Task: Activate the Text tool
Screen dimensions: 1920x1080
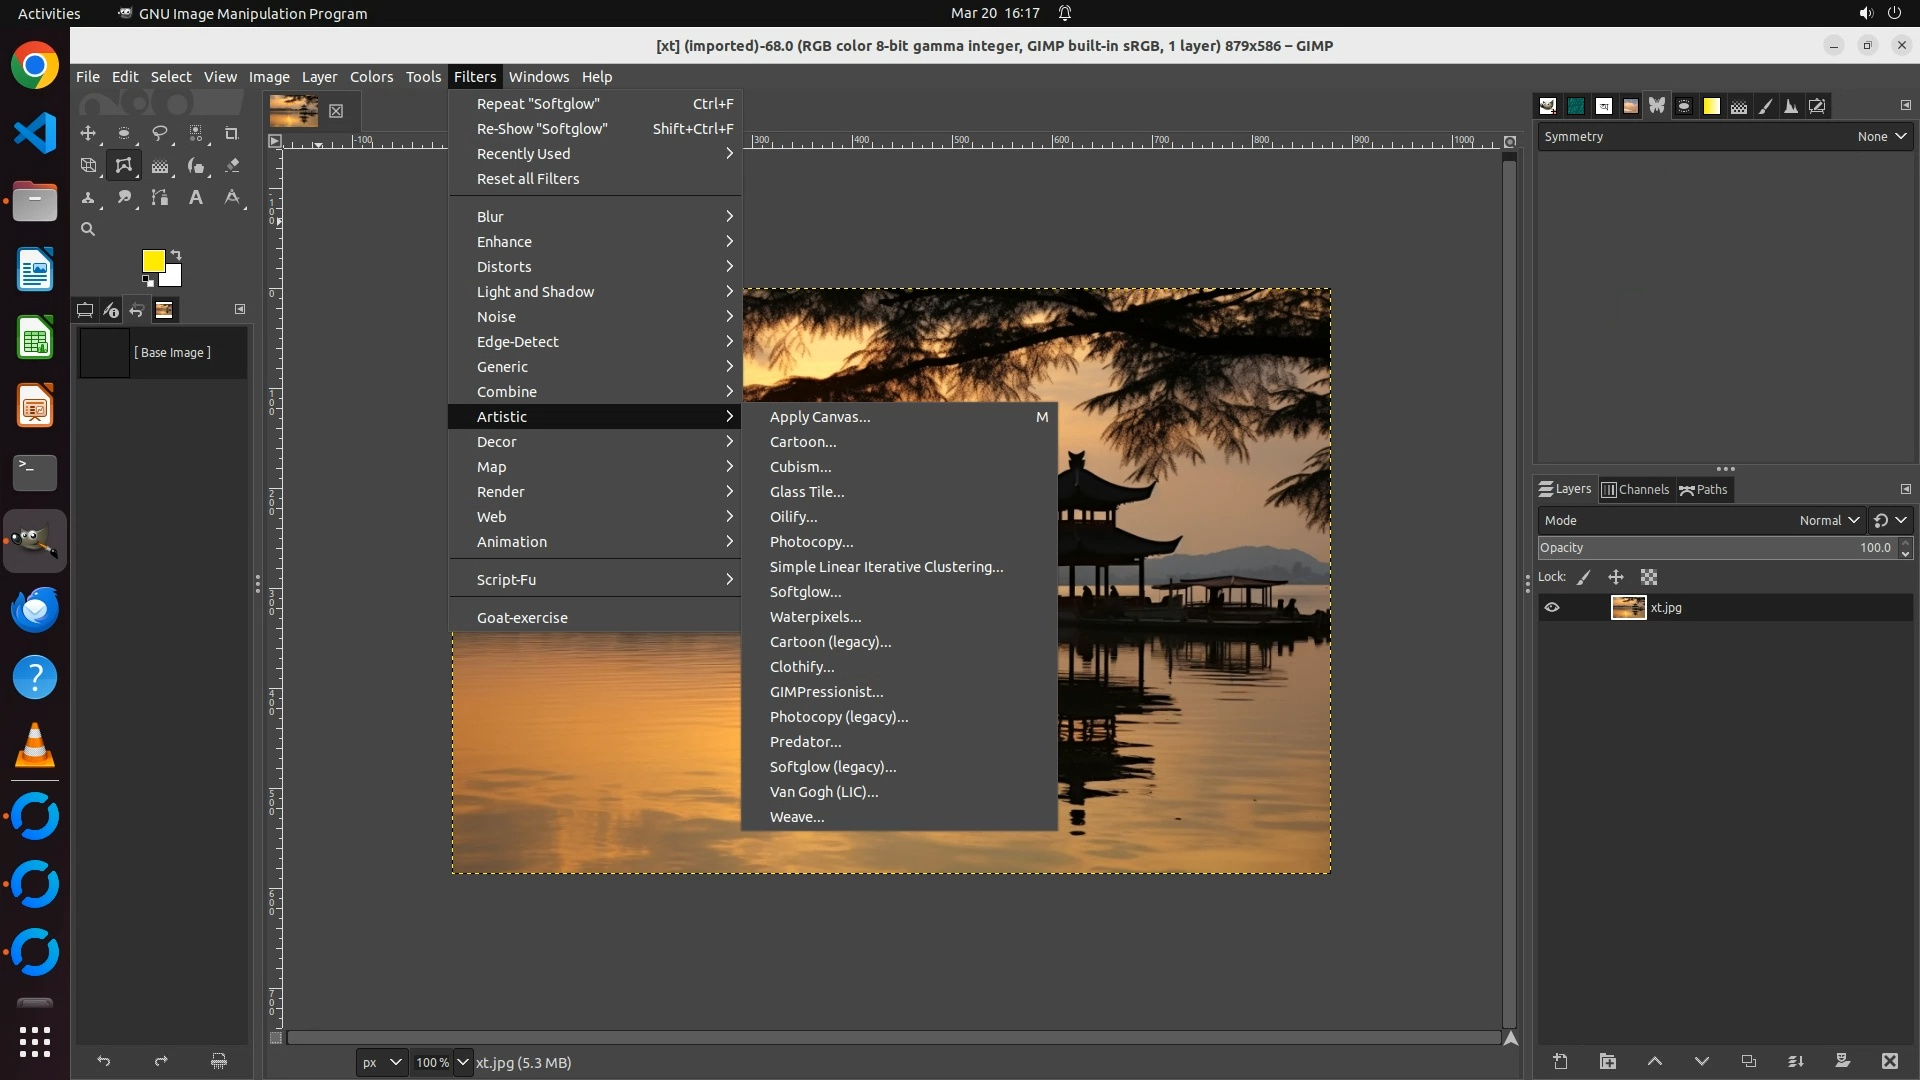Action: click(196, 198)
